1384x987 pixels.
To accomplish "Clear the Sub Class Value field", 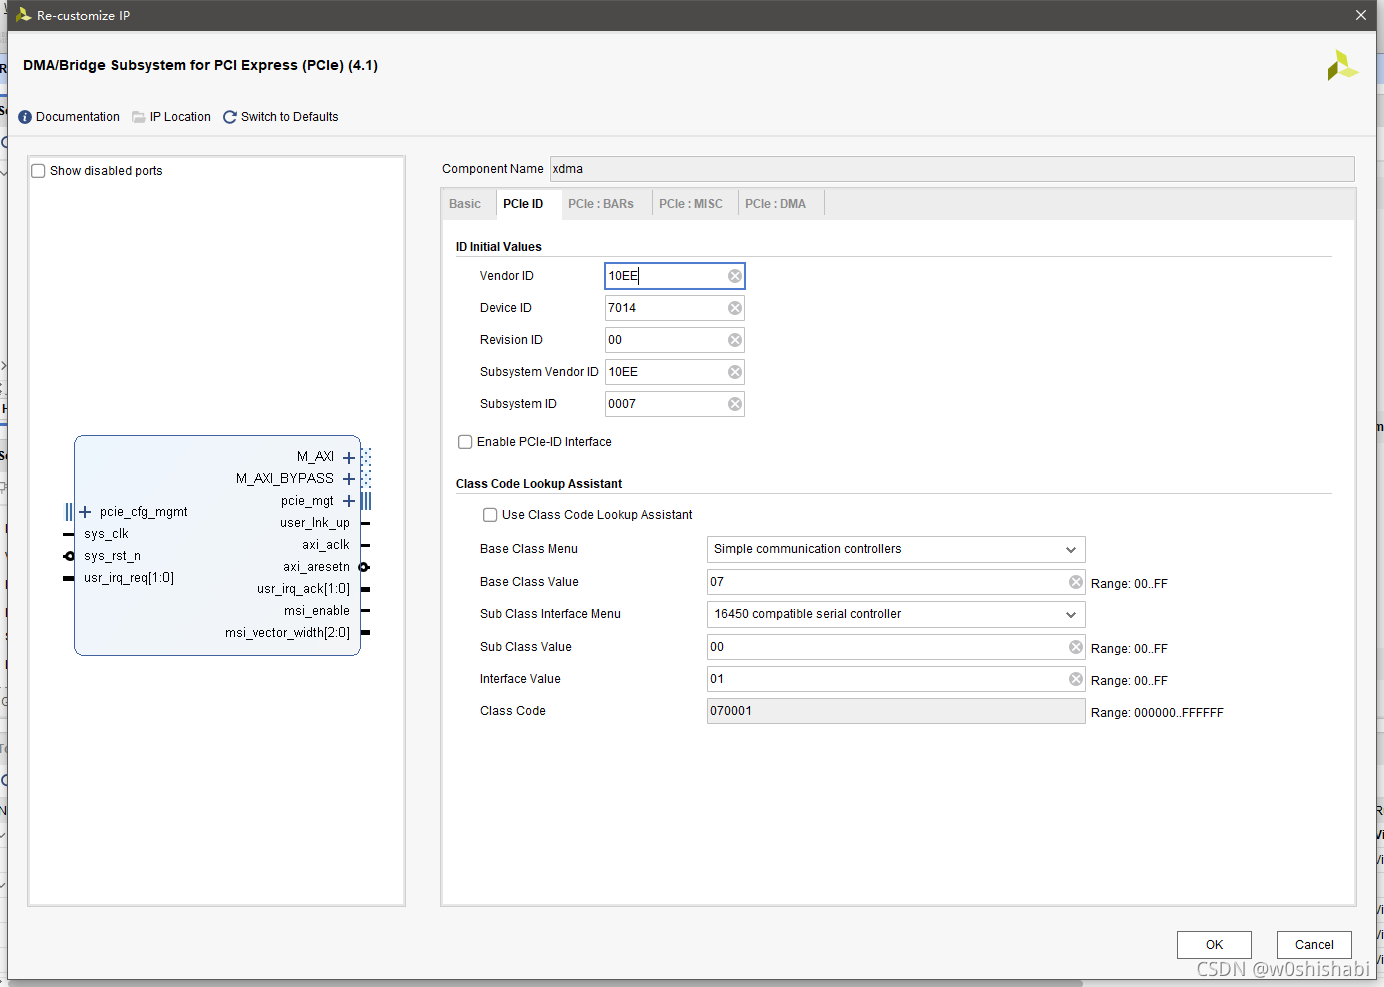I will 1076,647.
